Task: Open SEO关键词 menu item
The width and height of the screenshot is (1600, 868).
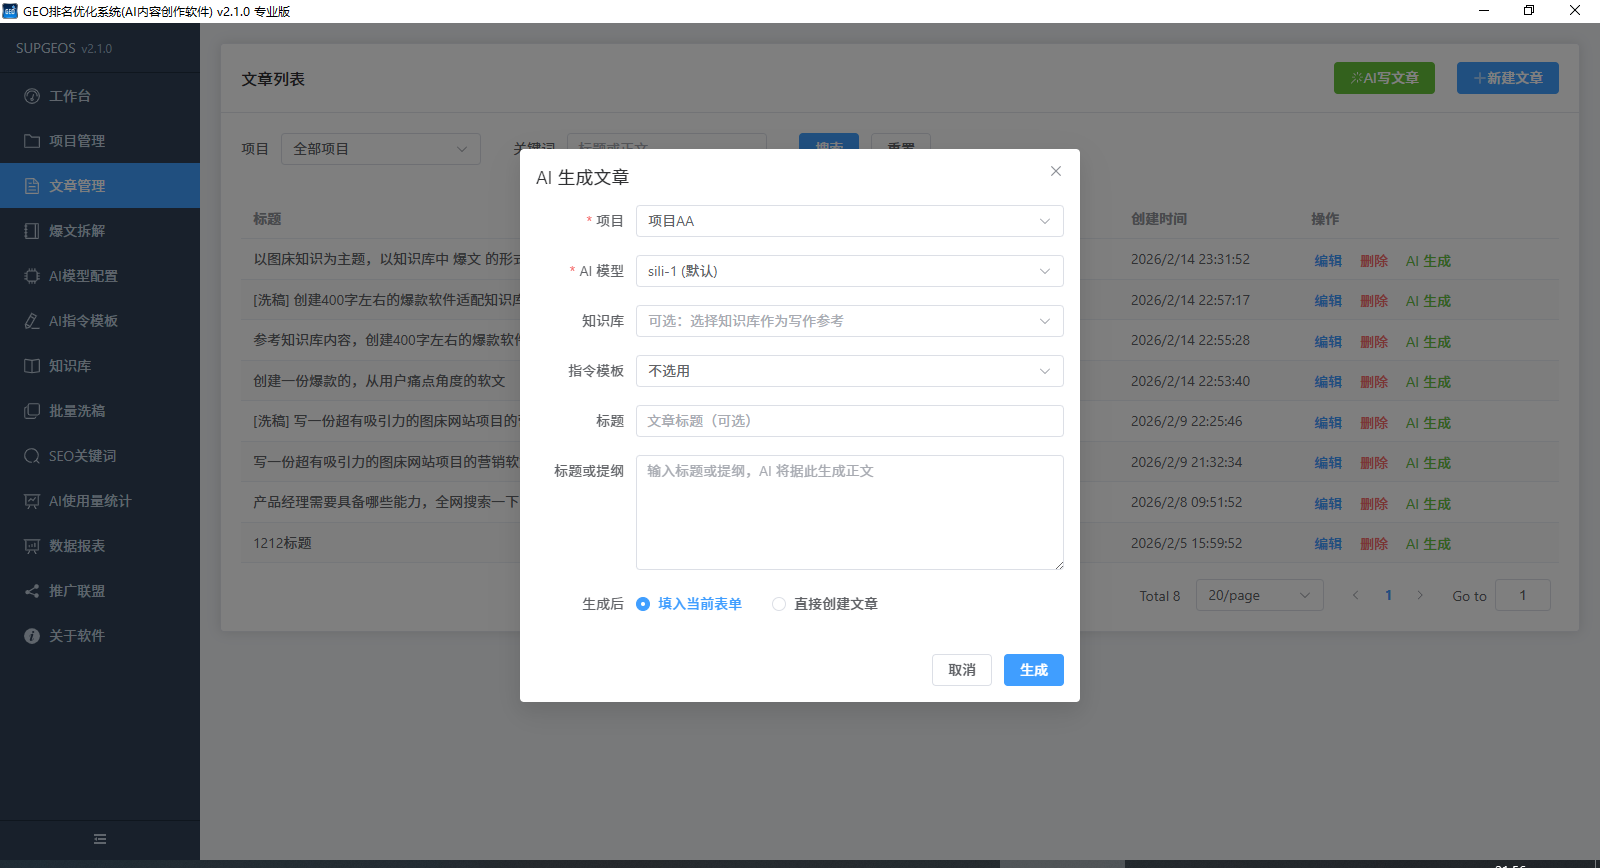Action: coord(100,456)
